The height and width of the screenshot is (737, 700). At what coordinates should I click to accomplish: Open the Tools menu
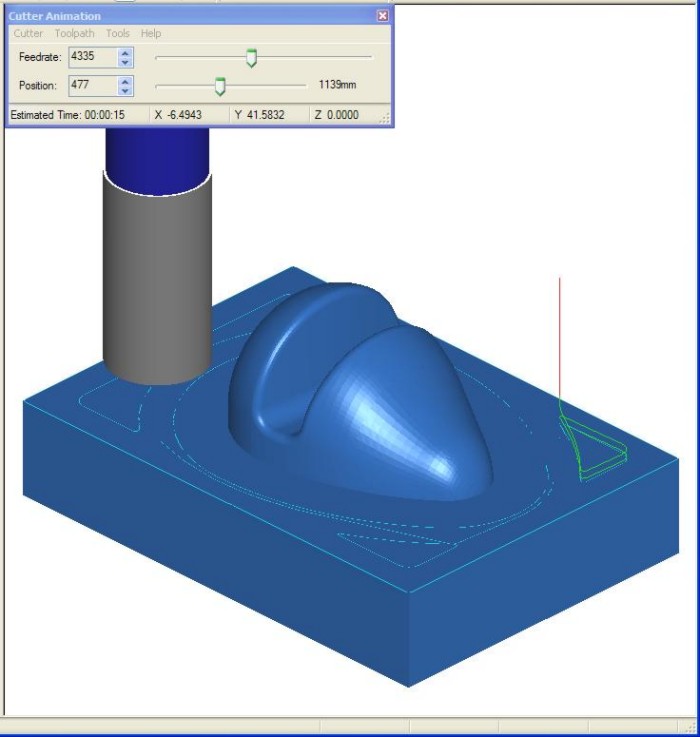118,33
